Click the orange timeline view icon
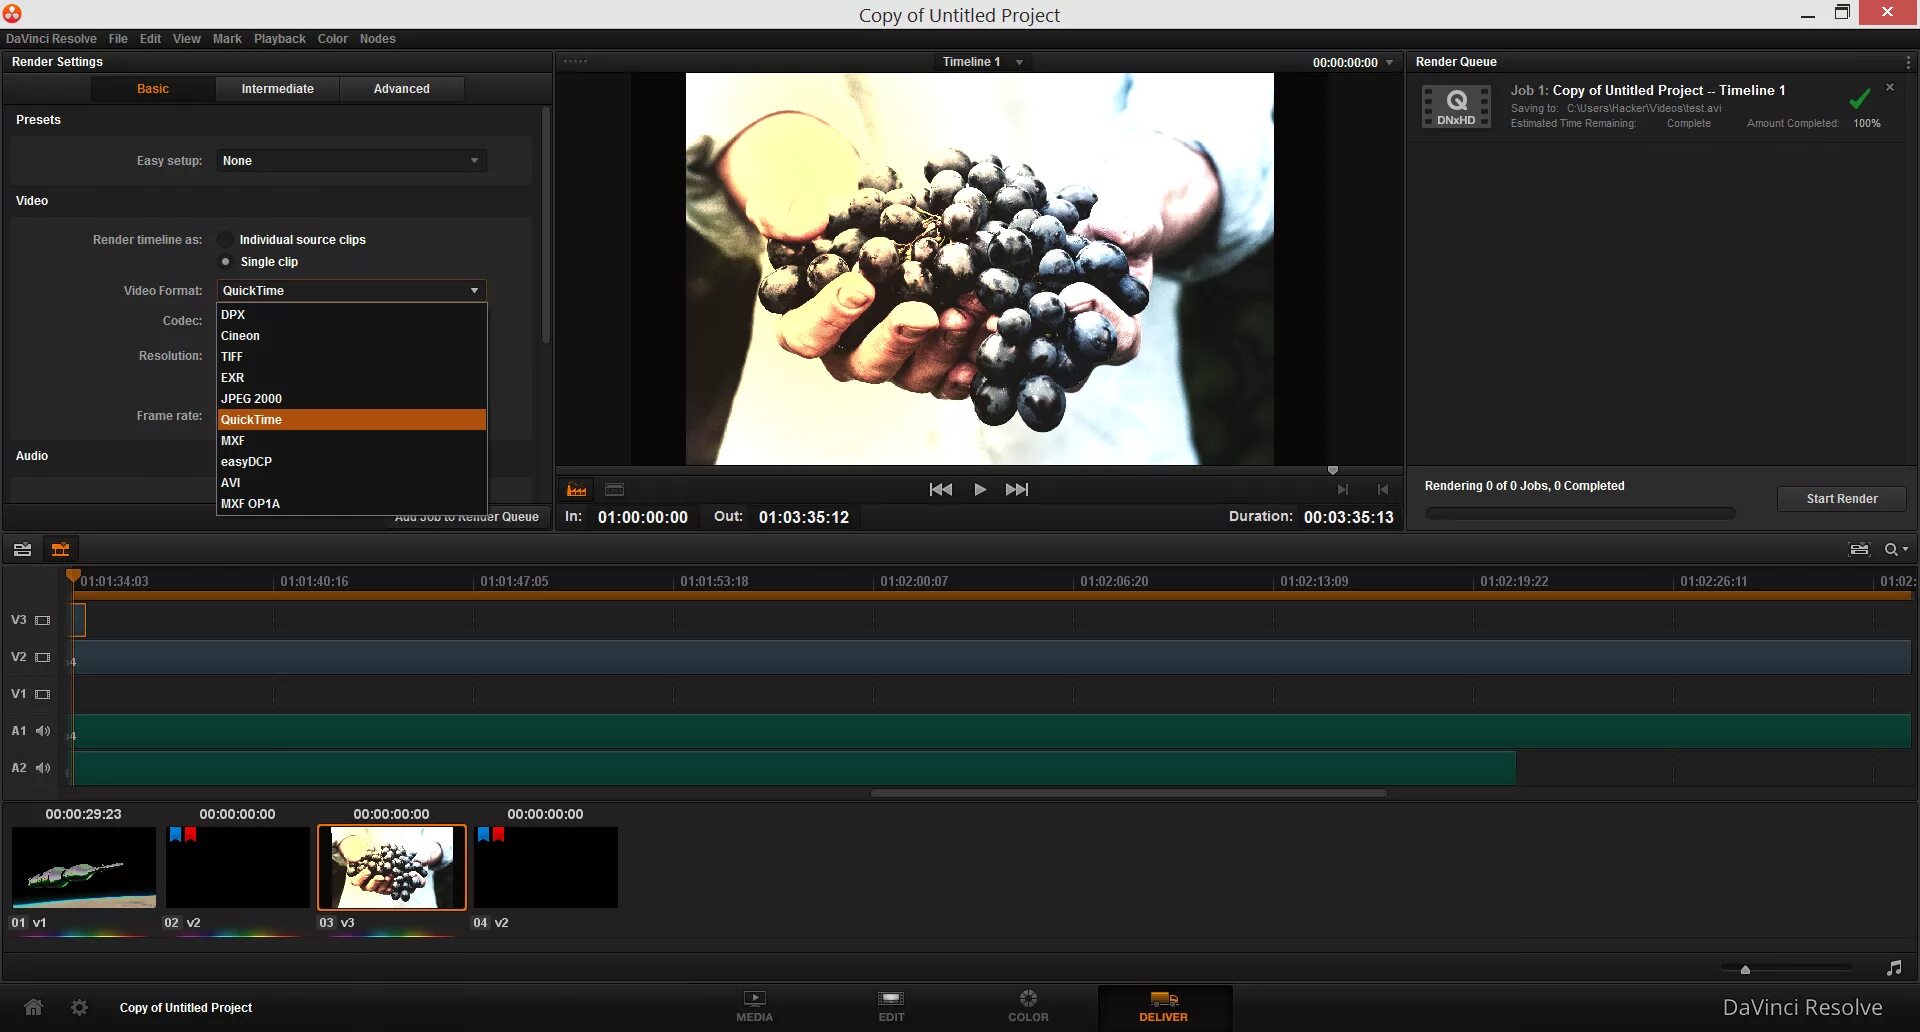 (x=61, y=549)
